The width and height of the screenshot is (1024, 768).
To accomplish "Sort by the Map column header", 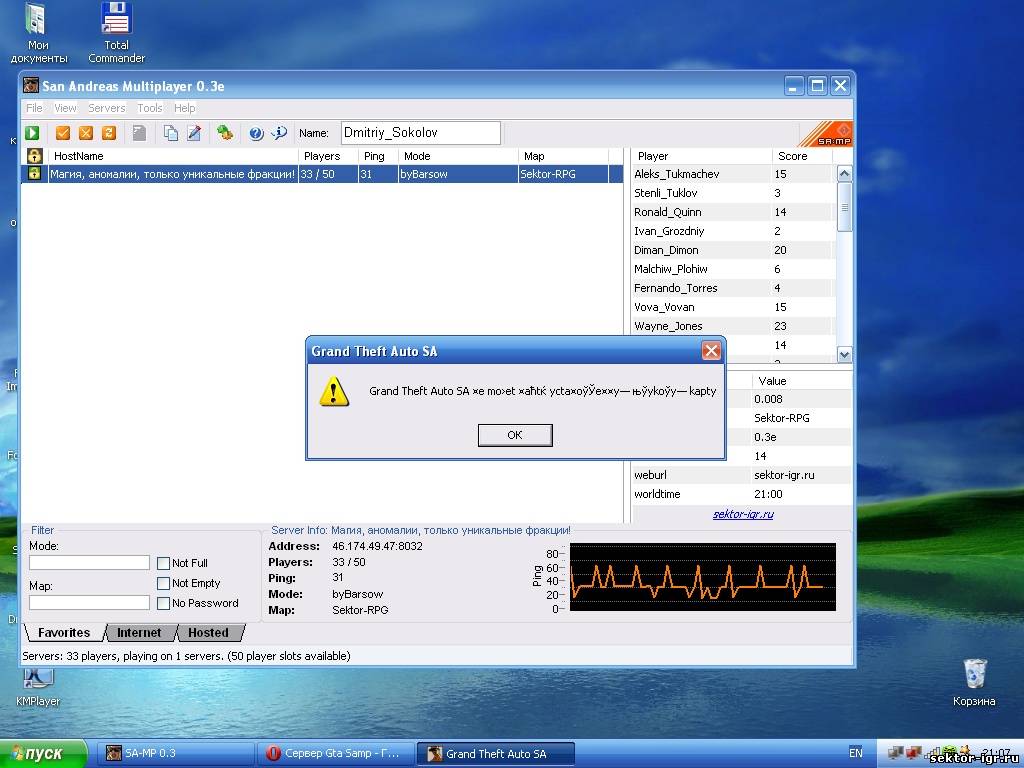I will coord(563,156).
